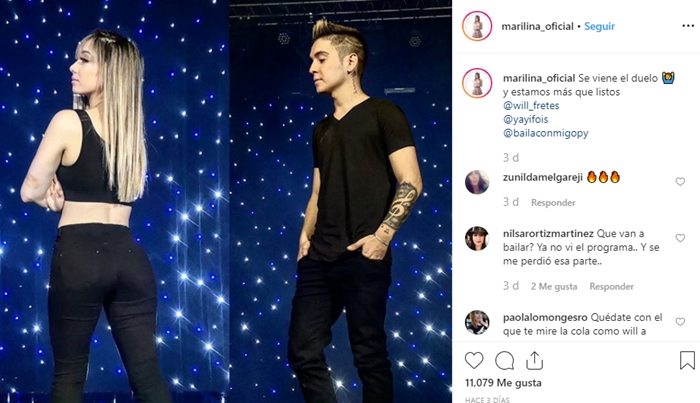This screenshot has height=403, width=700.
Task: Open marilina_oficial header profile picture
Action: (x=477, y=26)
